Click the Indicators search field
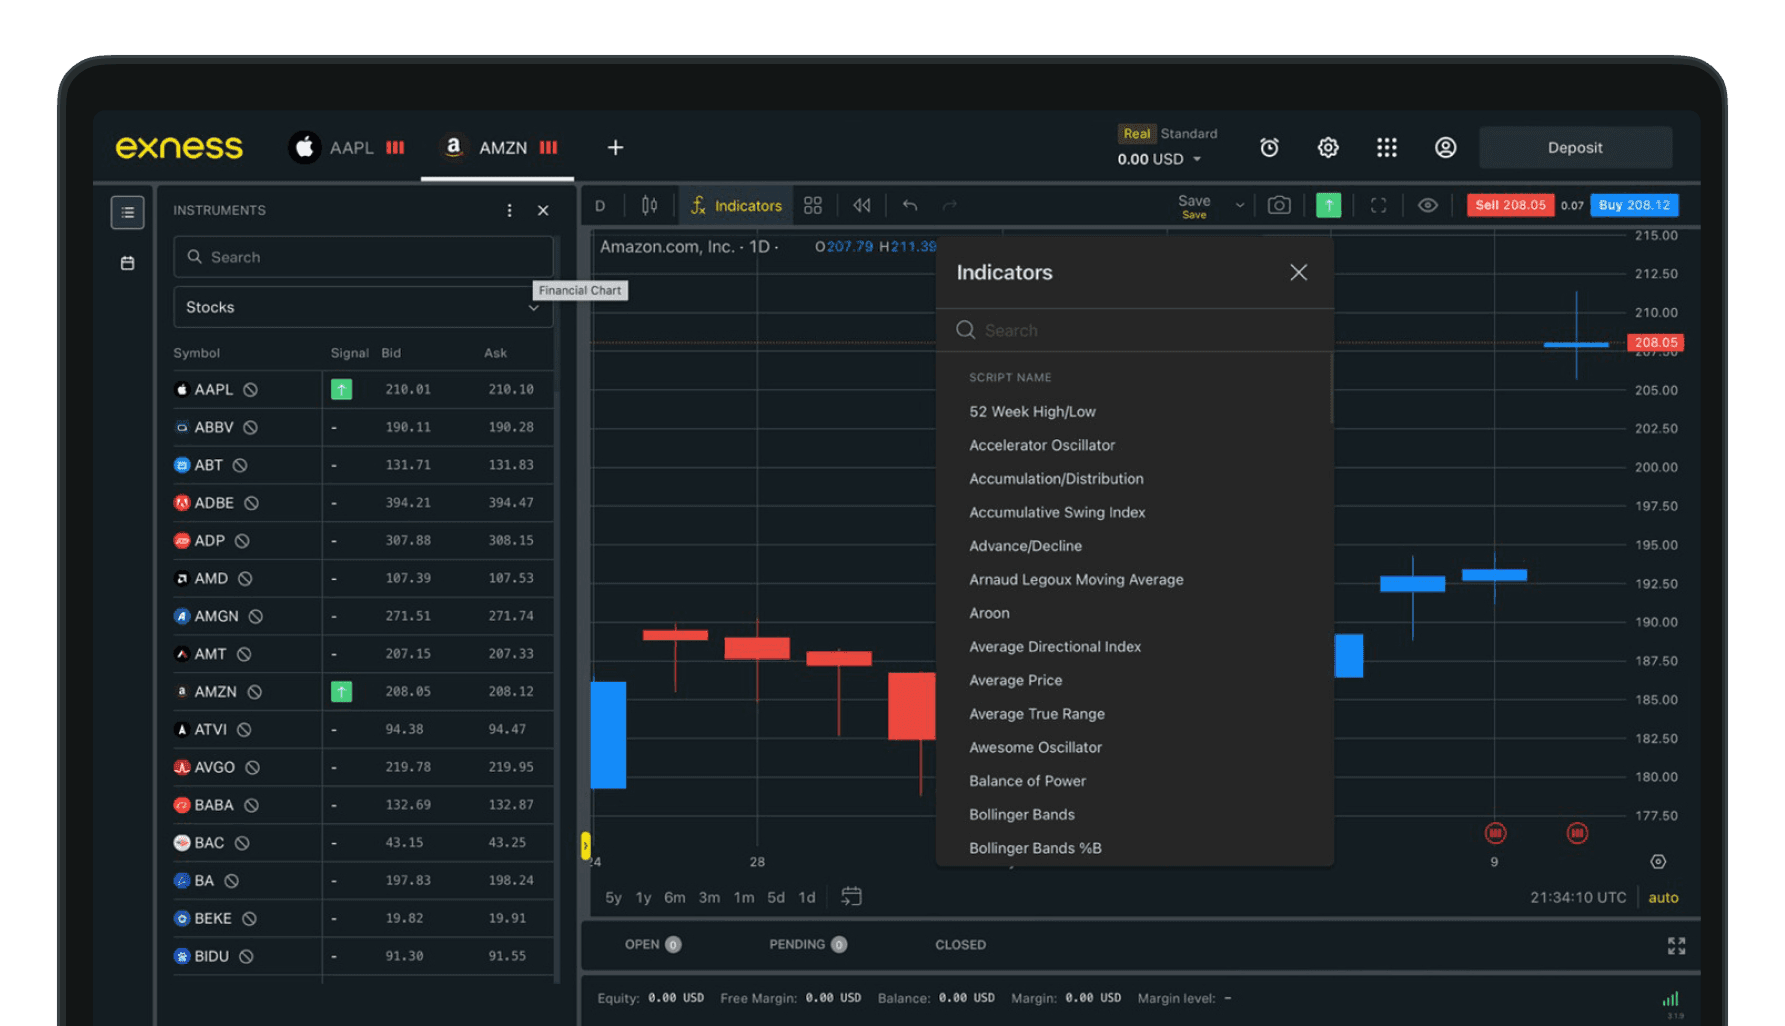 tap(1140, 330)
